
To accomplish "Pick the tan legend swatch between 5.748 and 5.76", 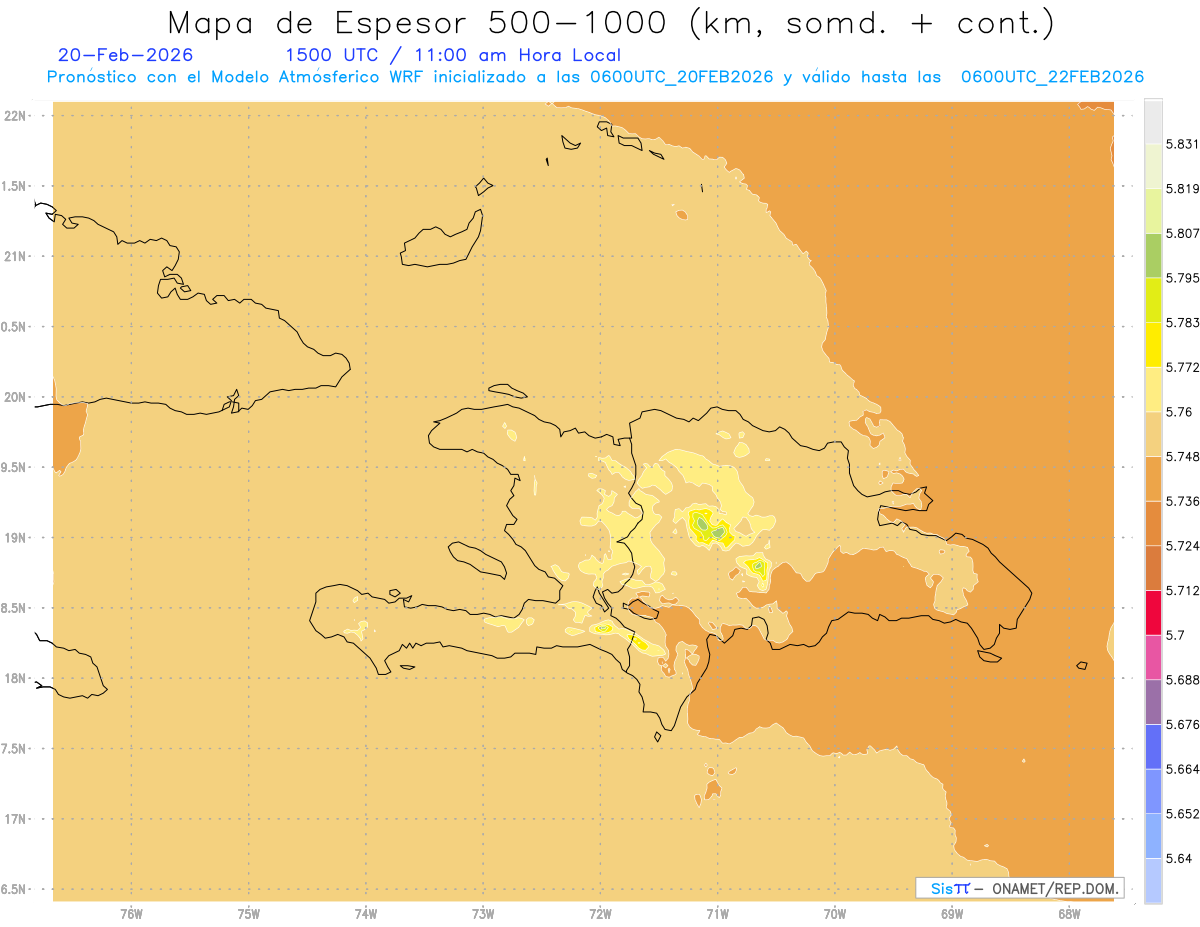I will click(x=1153, y=434).
